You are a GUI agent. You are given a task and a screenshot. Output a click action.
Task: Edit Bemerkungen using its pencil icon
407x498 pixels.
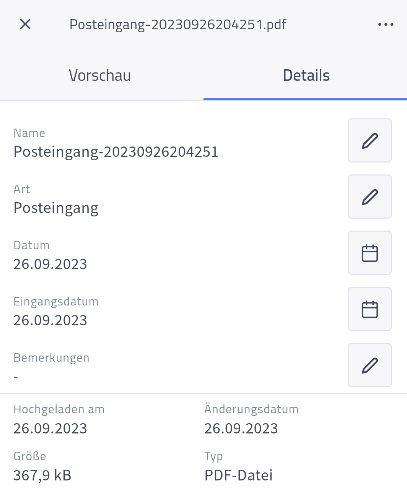point(370,365)
